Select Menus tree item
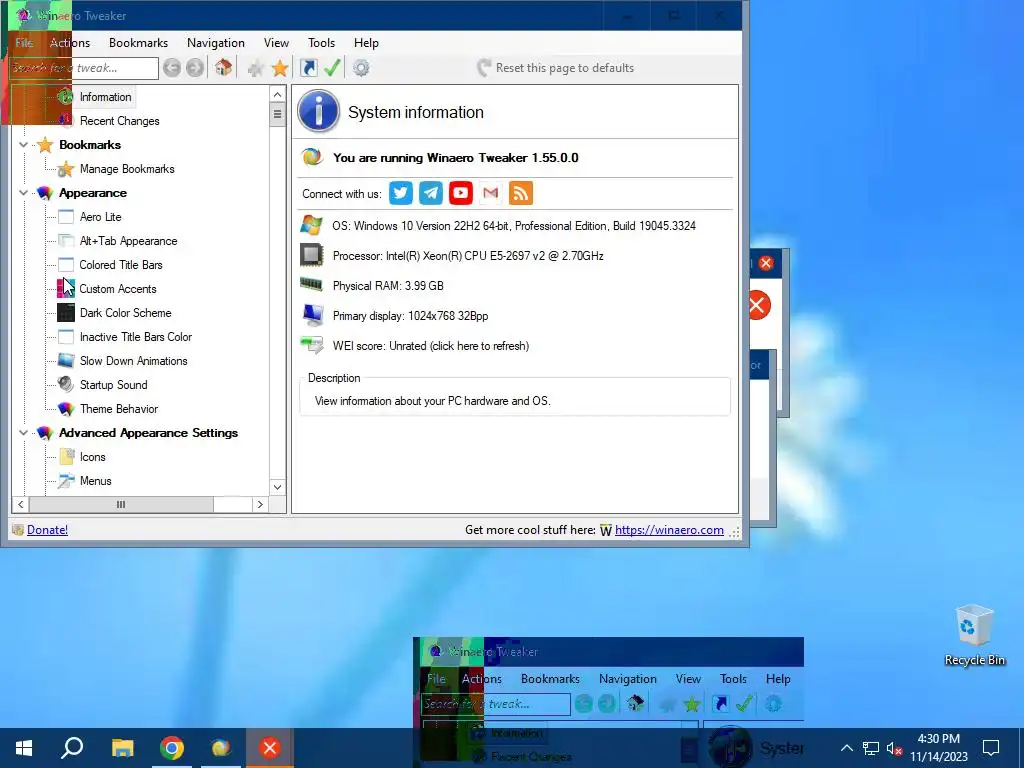 pos(95,481)
